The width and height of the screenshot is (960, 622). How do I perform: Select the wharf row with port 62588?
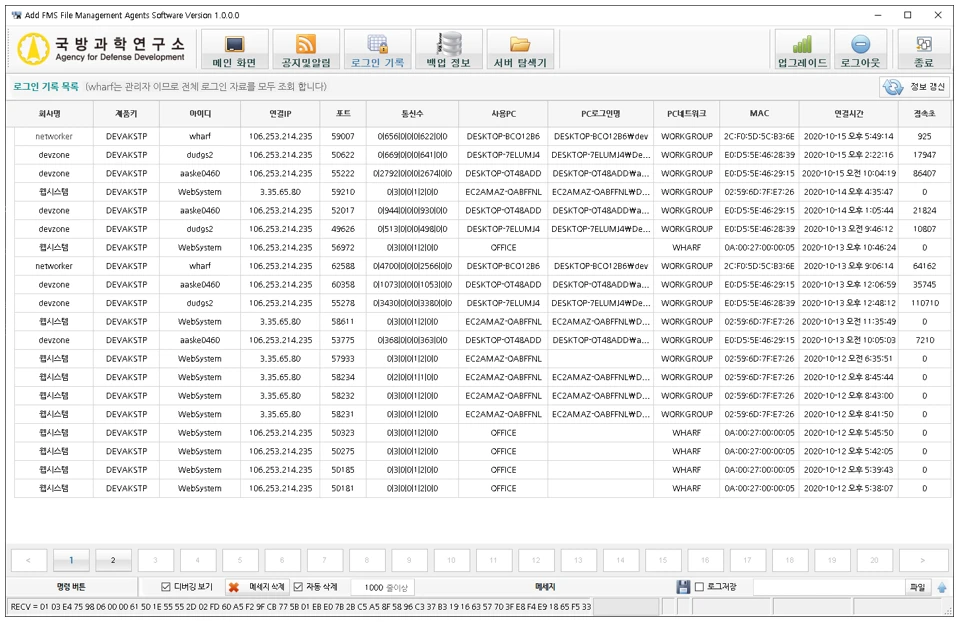pos(482,266)
